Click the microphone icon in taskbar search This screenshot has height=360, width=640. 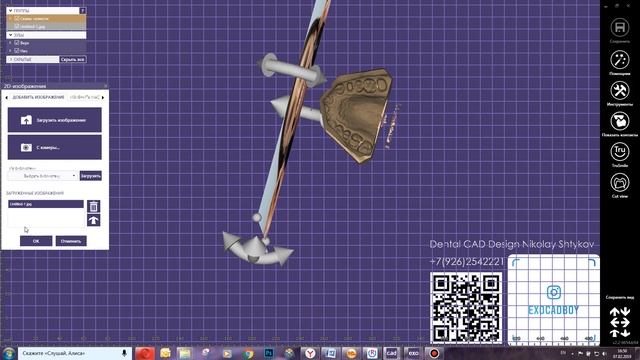tap(124, 353)
